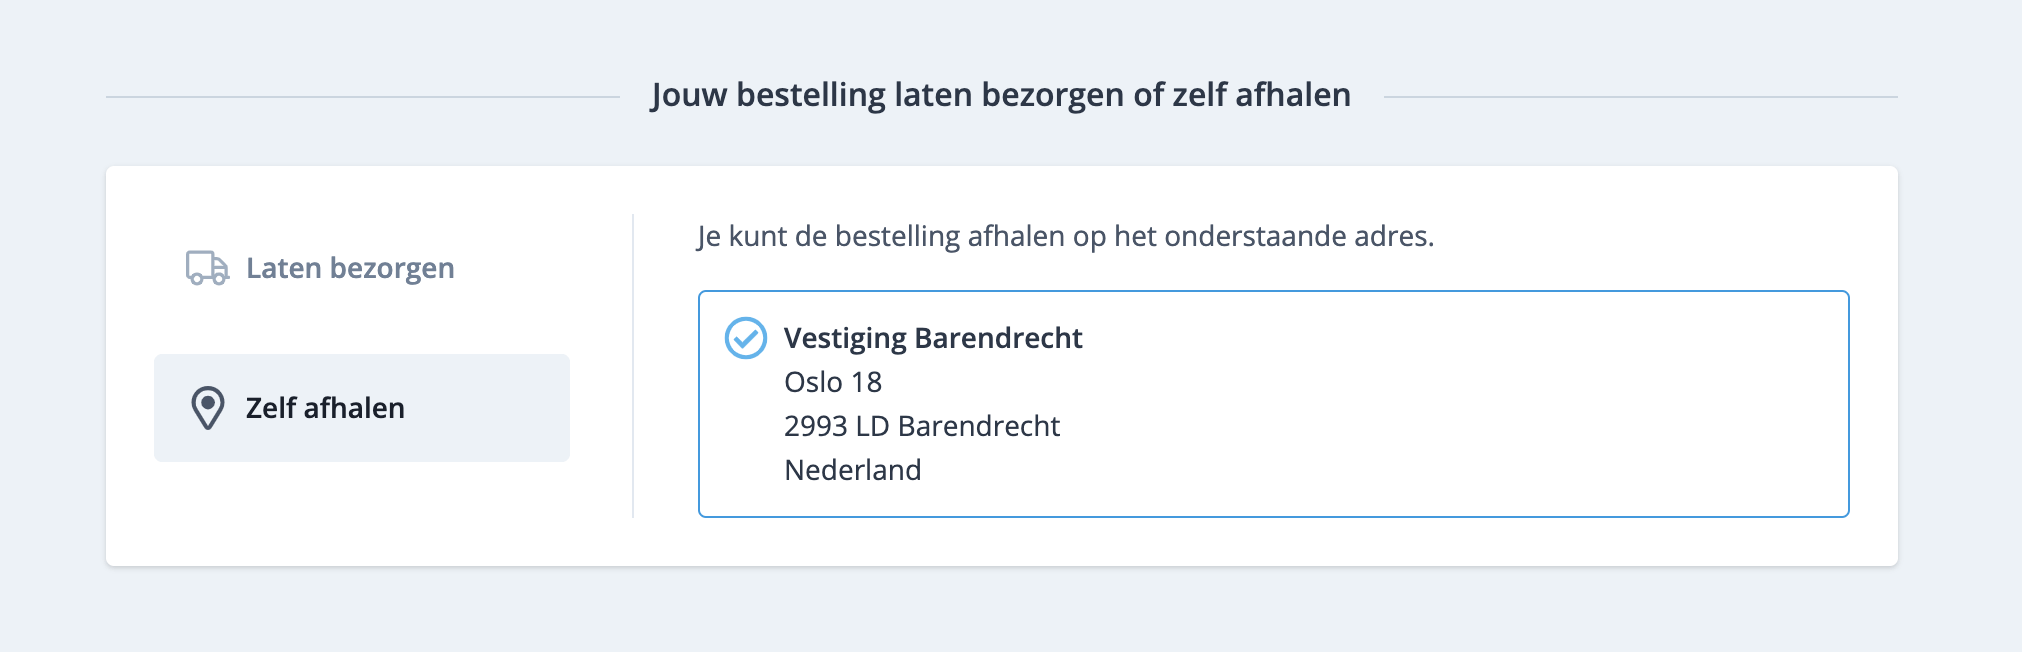Viewport: 2022px width, 652px height.
Task: Click the delivery truck icon
Action: (x=207, y=268)
